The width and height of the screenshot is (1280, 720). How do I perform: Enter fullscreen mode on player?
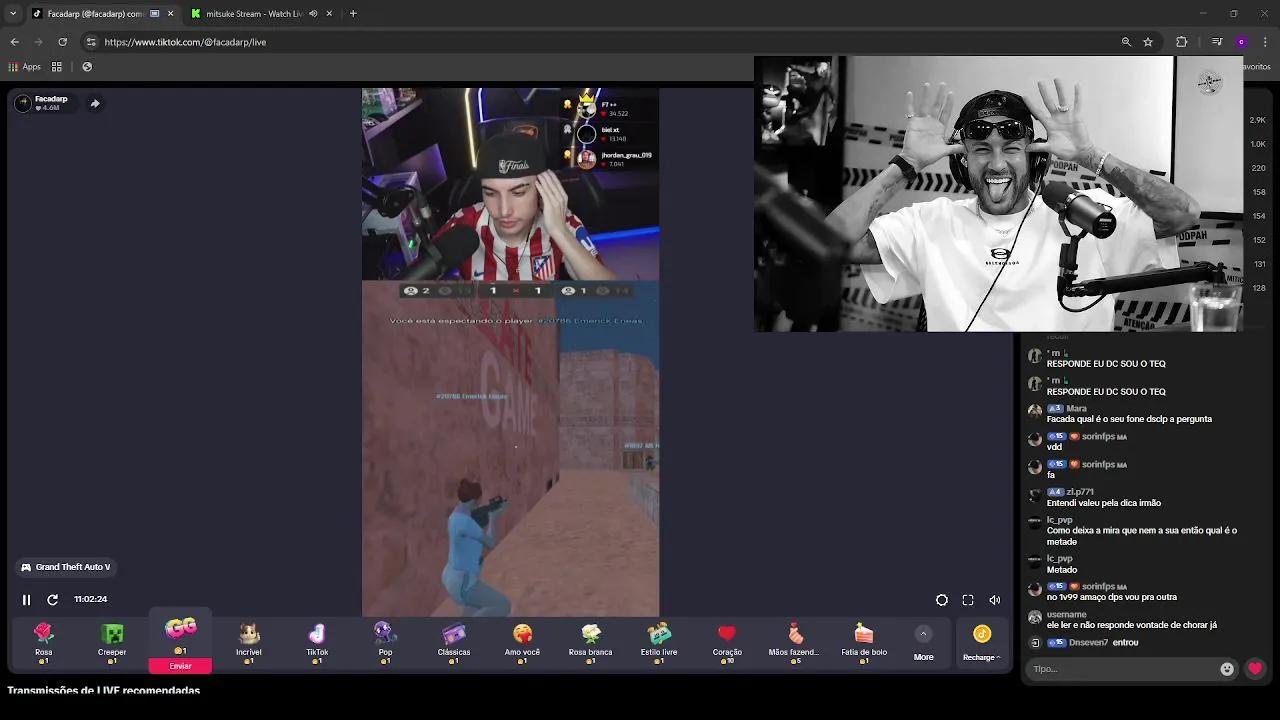[968, 600]
